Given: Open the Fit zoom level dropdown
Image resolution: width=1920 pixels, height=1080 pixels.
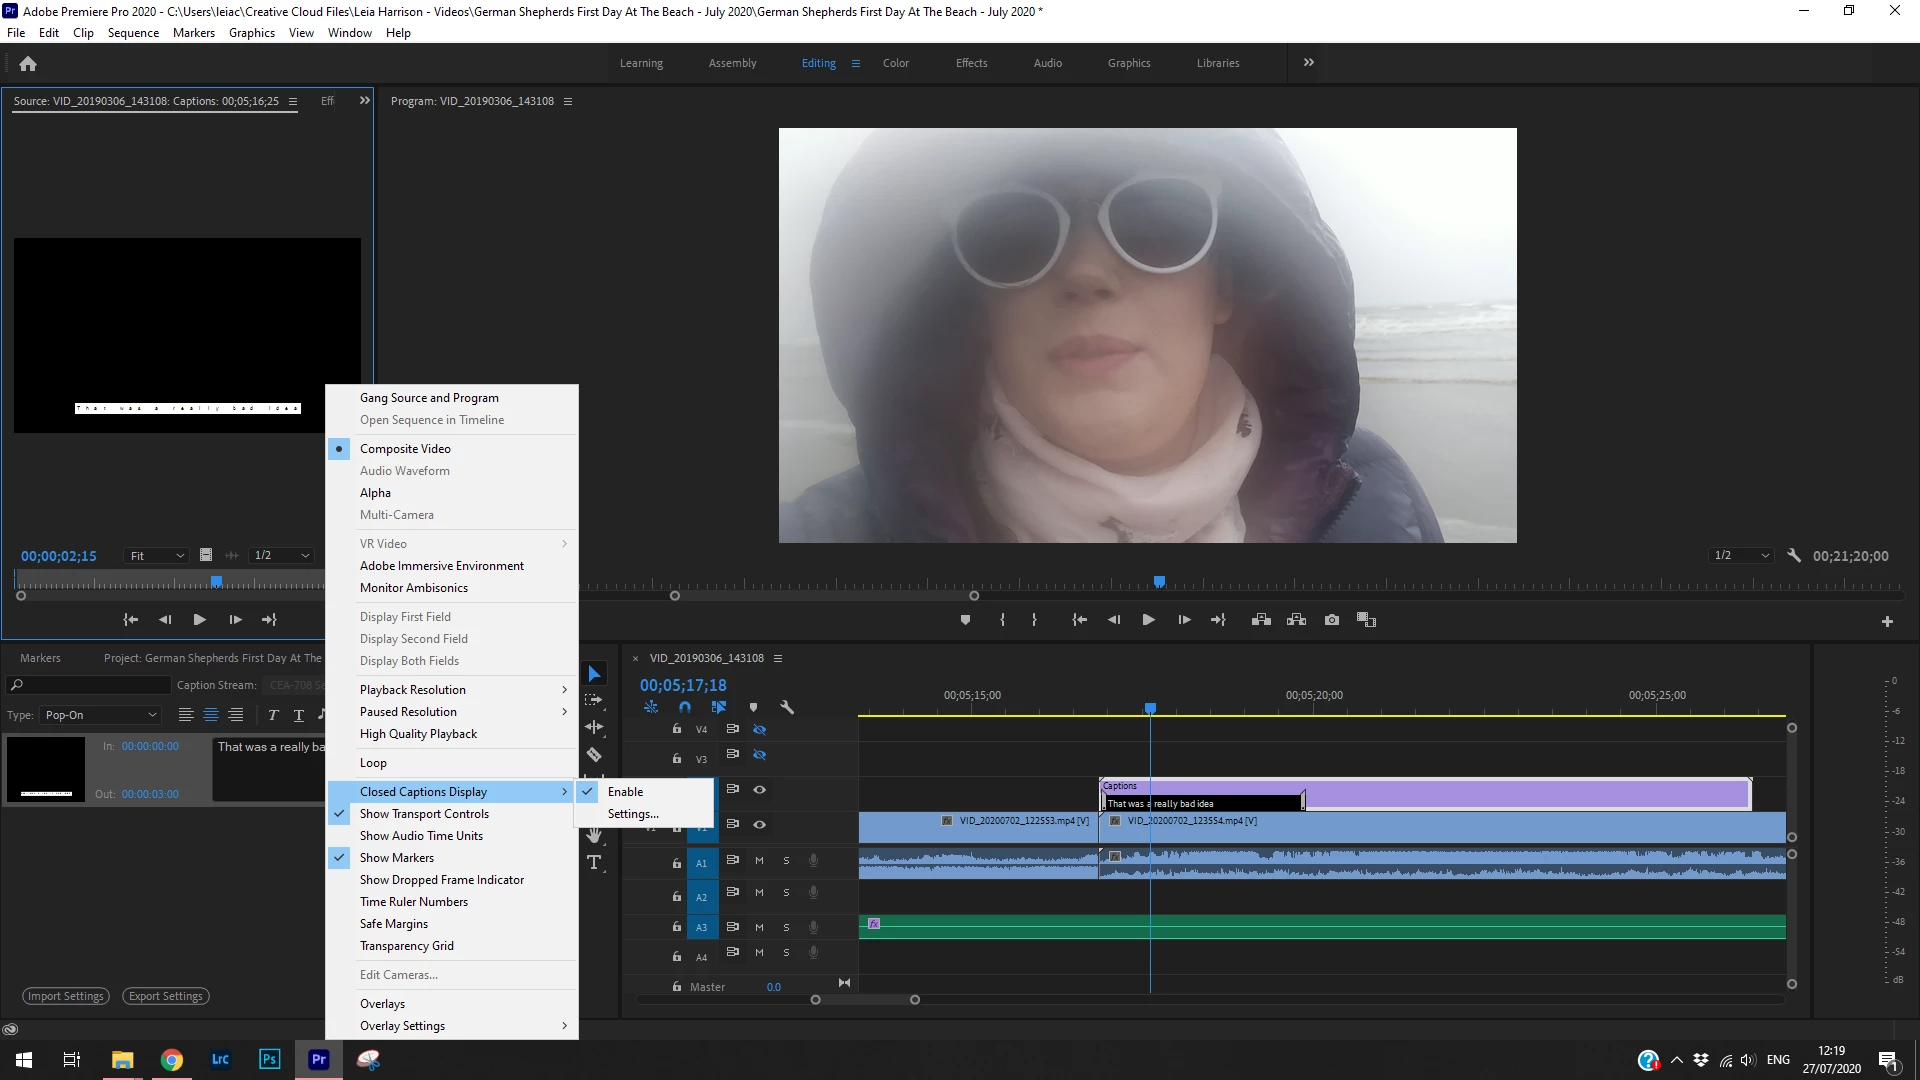Looking at the screenshot, I should click(x=157, y=556).
